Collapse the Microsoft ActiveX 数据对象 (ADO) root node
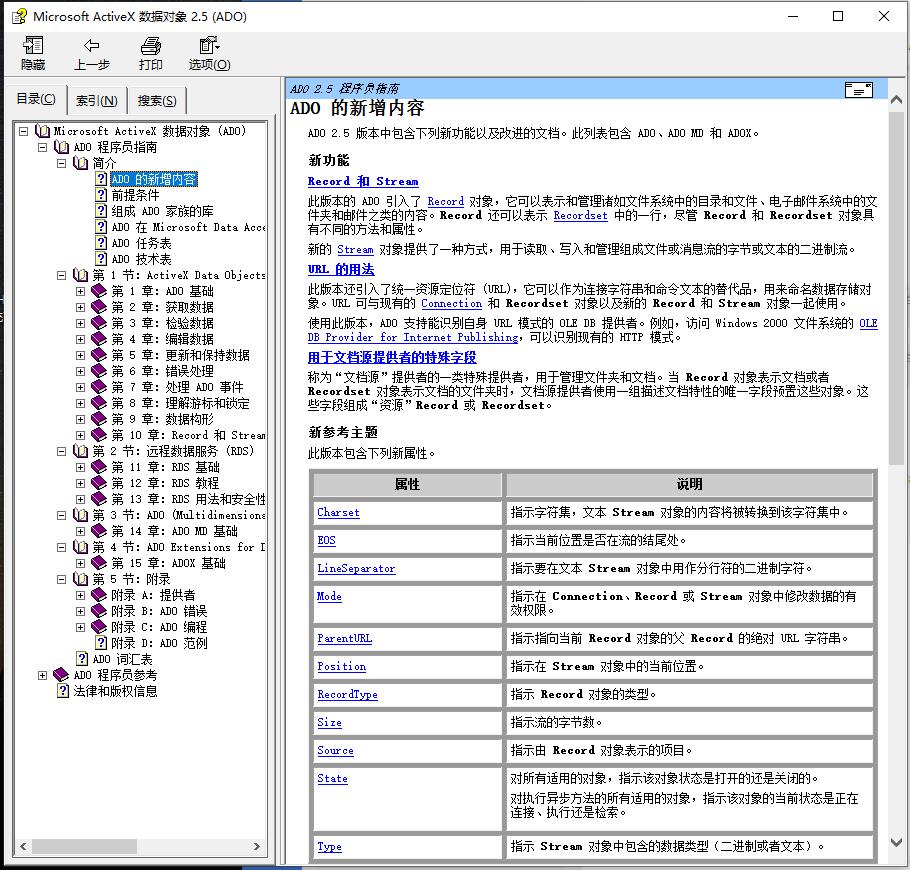The image size is (910, 870). pos(23,131)
